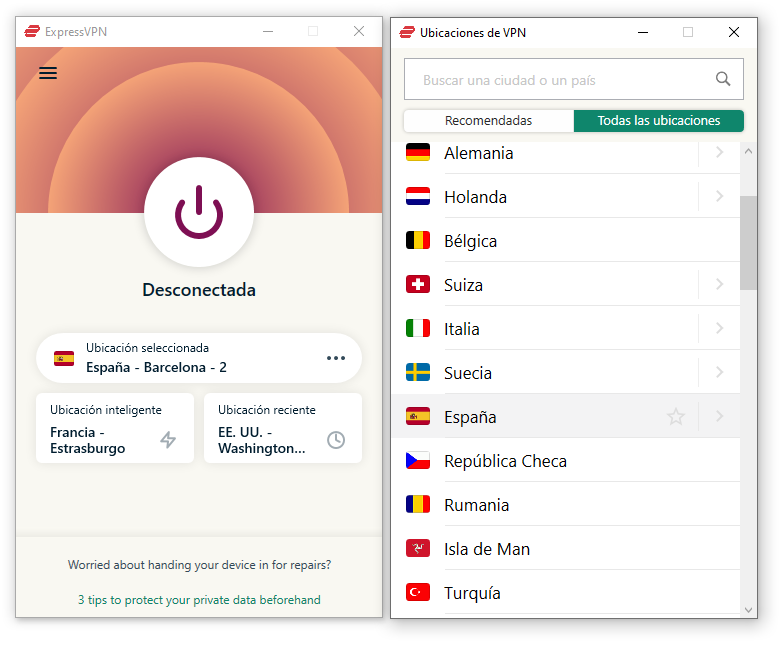
Task: Expand the Suecia locations chevron
Action: pyautogui.click(x=719, y=372)
